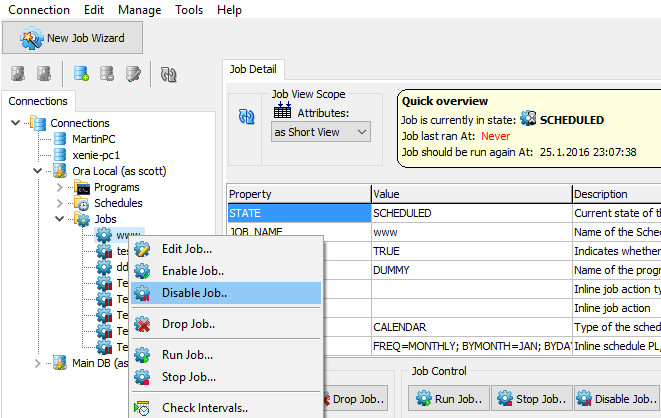
Task: Open the Connection menu
Action: point(39,10)
